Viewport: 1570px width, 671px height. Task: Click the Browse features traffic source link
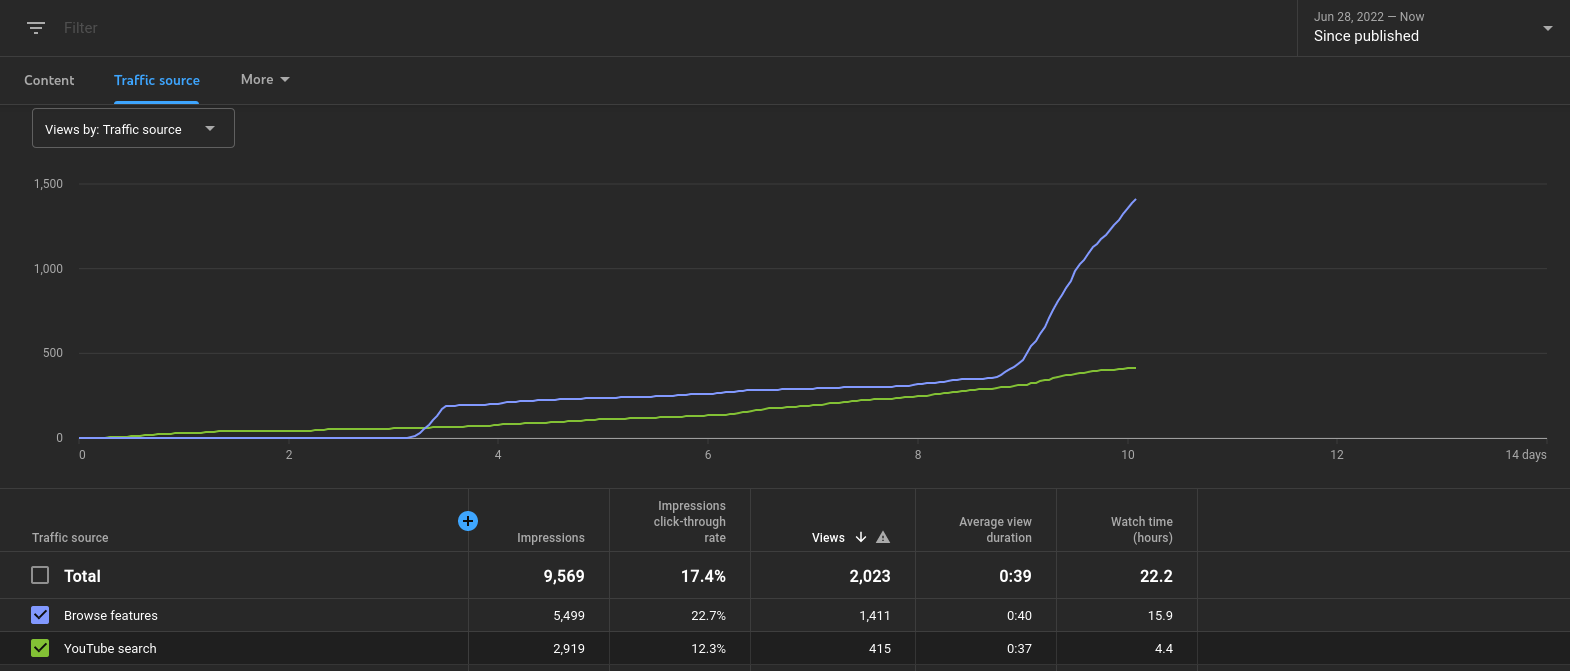click(111, 615)
